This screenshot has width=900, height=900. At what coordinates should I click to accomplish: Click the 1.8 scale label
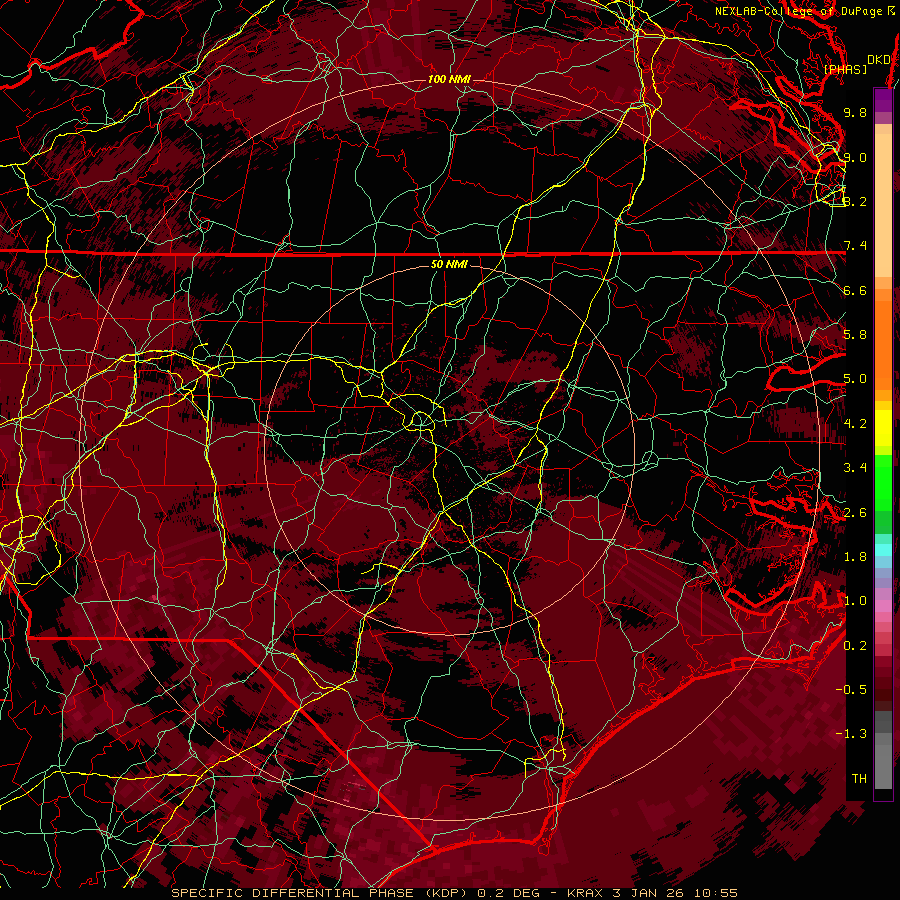point(855,557)
